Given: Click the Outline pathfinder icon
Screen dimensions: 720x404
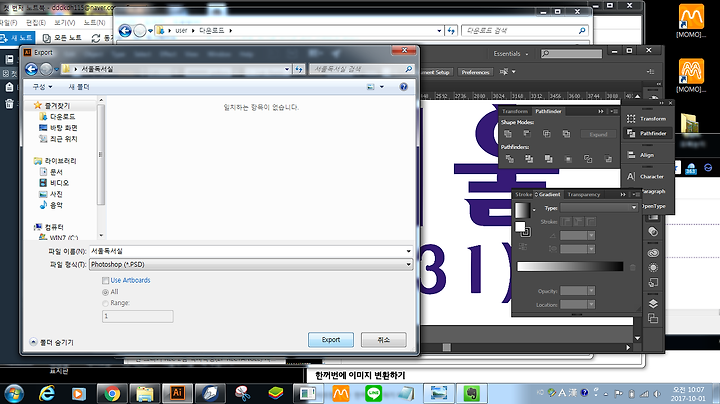Looking at the screenshot, I should click(x=588, y=159).
